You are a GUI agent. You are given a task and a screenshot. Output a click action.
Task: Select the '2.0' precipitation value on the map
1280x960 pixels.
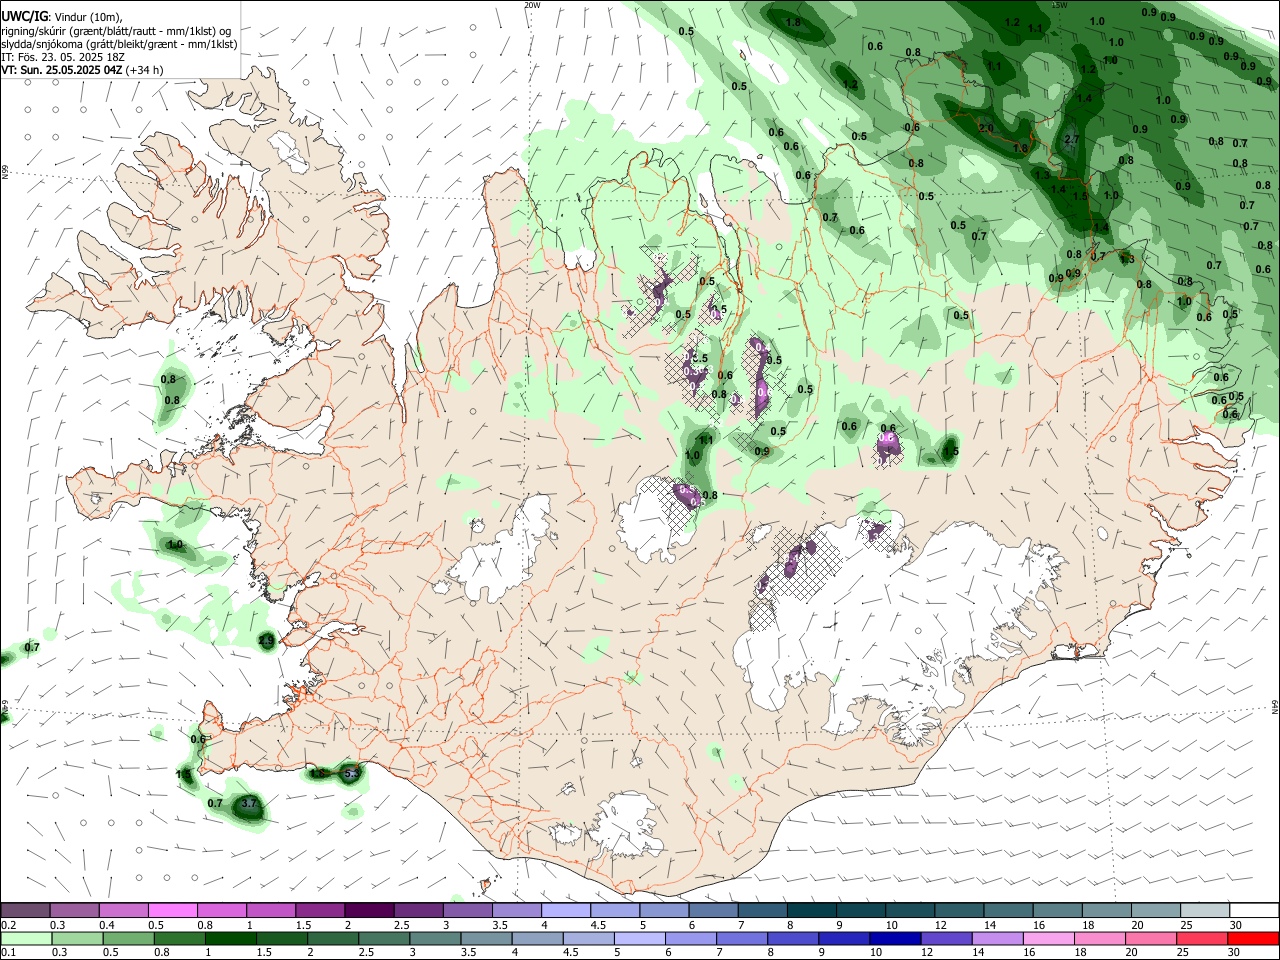986,128
